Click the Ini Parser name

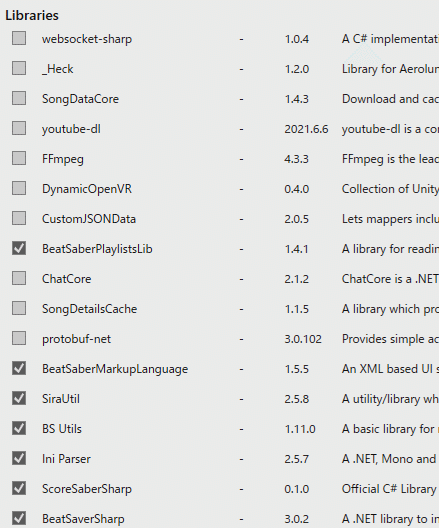[x=66, y=459]
